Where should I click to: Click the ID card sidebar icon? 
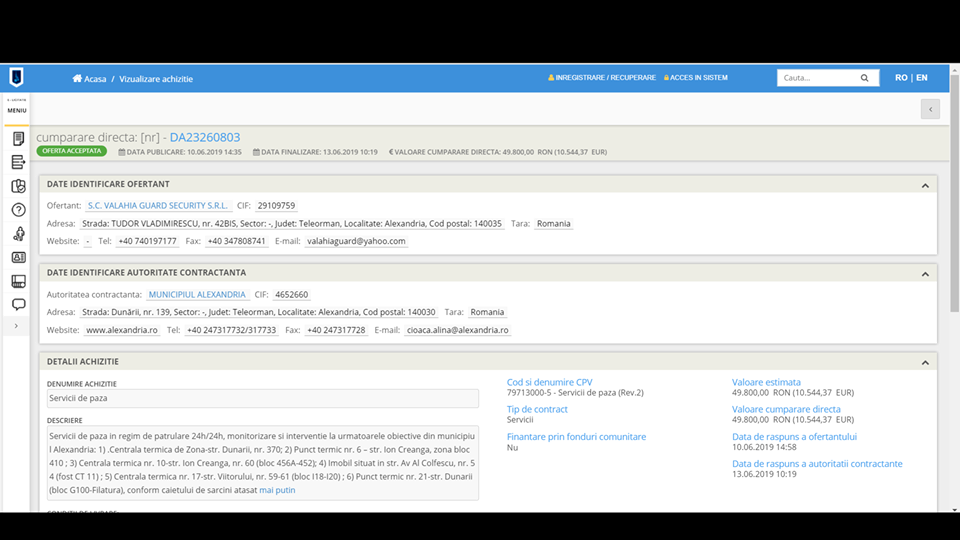click(18, 257)
